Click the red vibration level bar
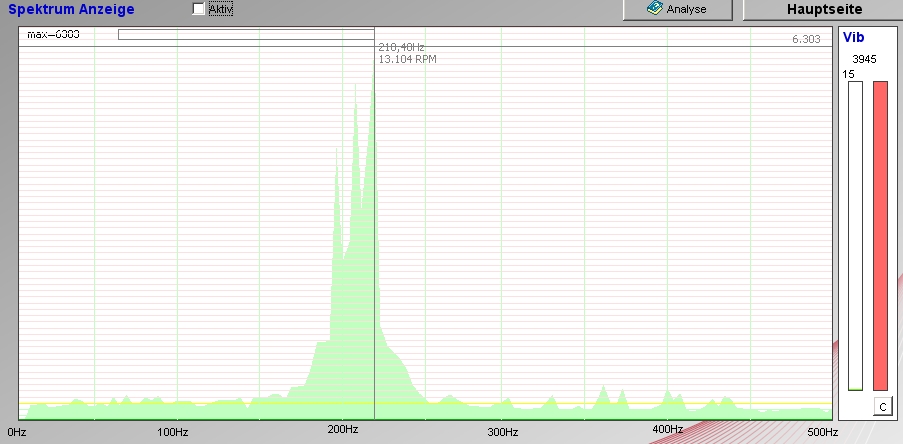903x444 pixels. (881, 236)
